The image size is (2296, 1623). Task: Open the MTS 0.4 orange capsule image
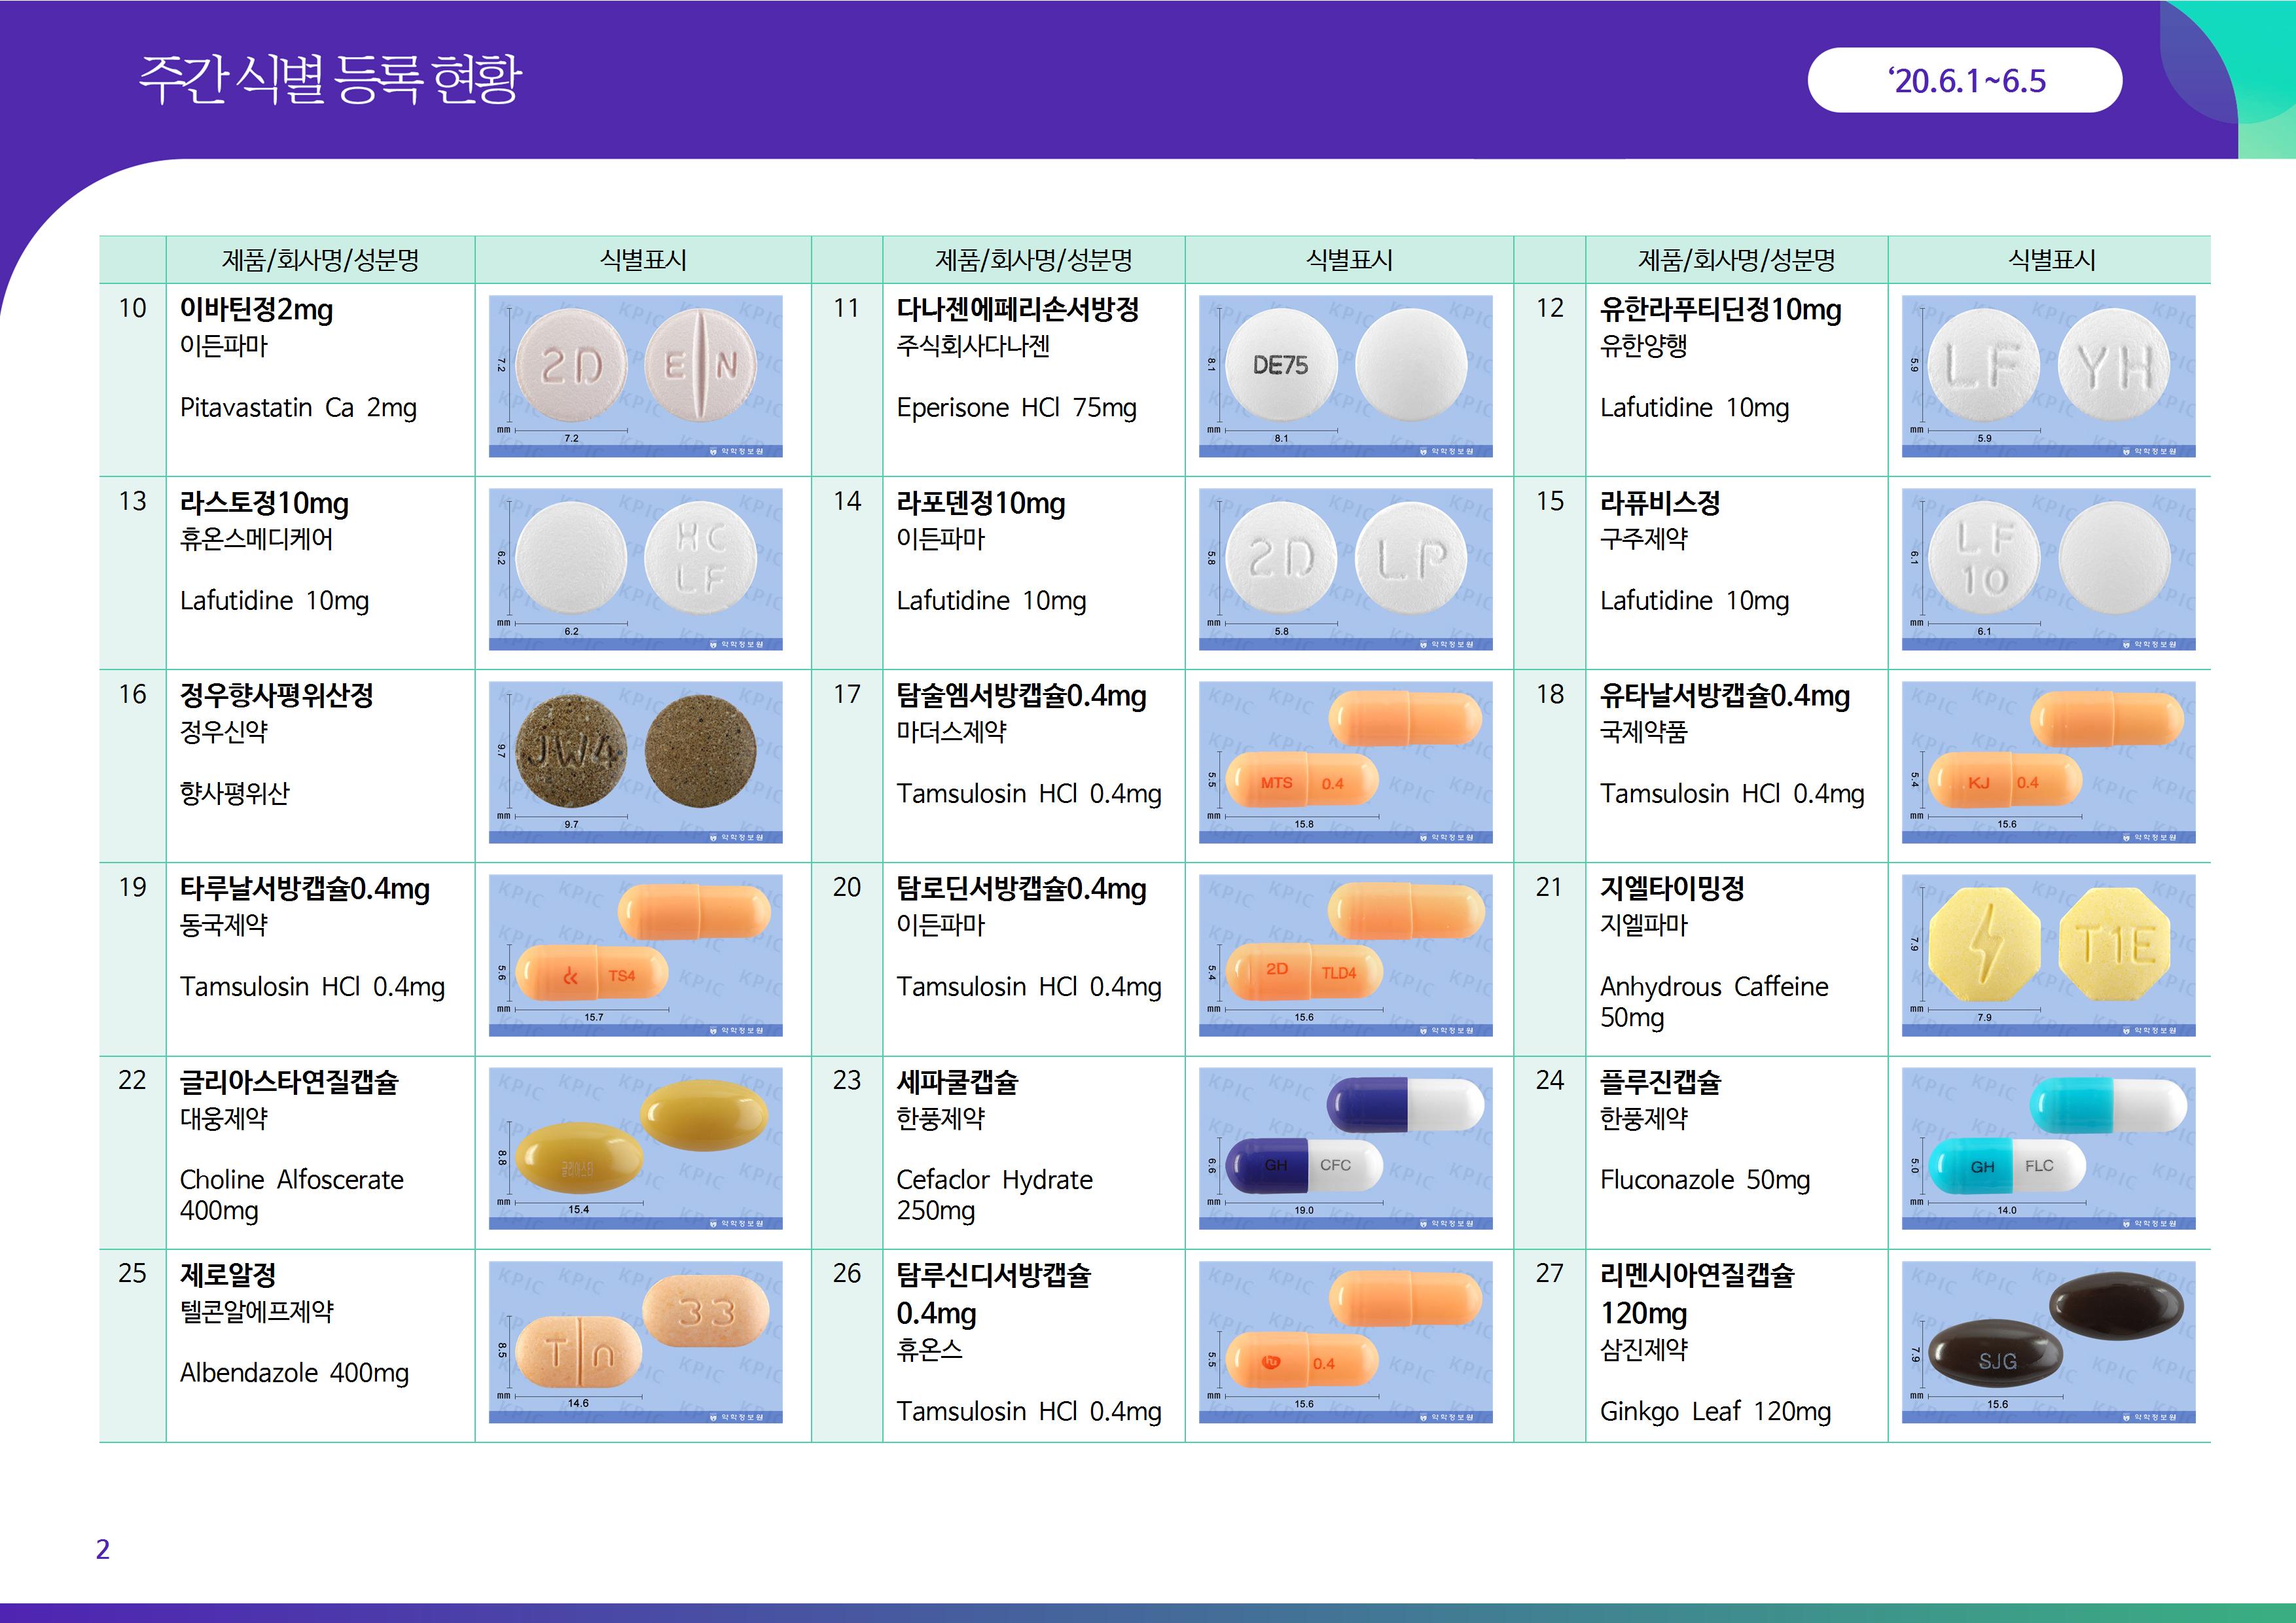(x=1302, y=782)
